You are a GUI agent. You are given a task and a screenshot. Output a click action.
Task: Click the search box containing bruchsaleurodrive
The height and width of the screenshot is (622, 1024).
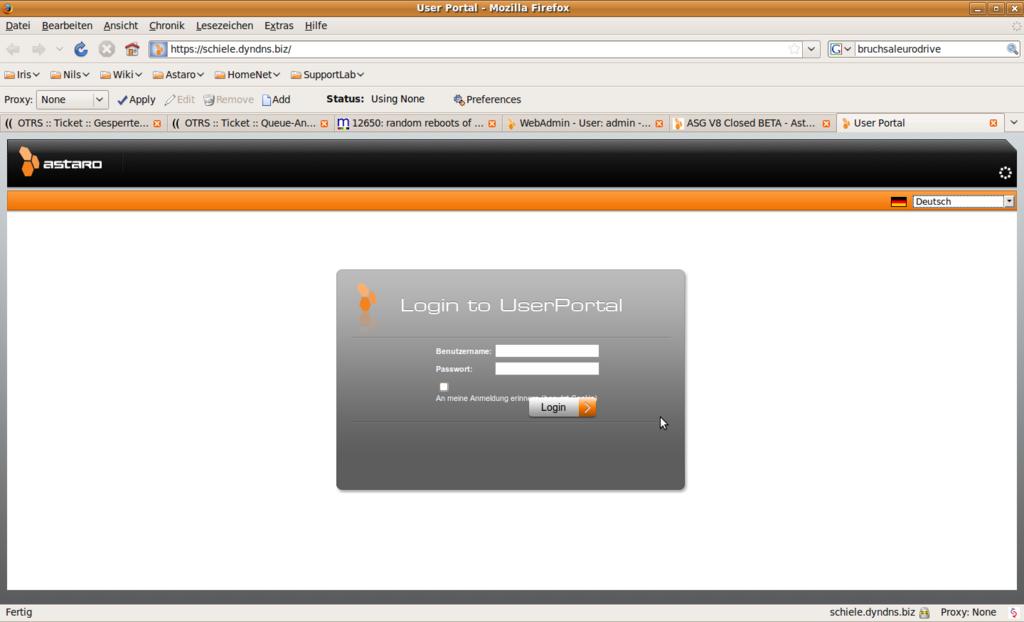tap(930, 49)
